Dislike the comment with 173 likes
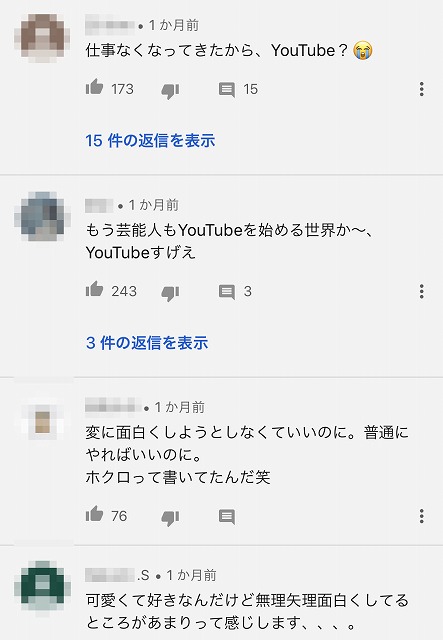443x640 pixels. point(170,91)
